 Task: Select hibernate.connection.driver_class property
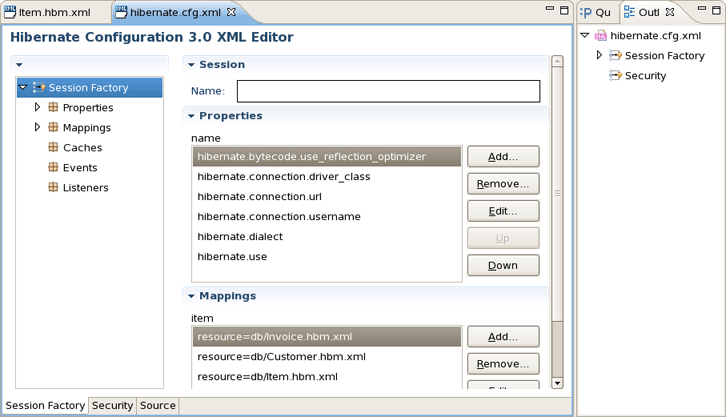tap(327, 176)
